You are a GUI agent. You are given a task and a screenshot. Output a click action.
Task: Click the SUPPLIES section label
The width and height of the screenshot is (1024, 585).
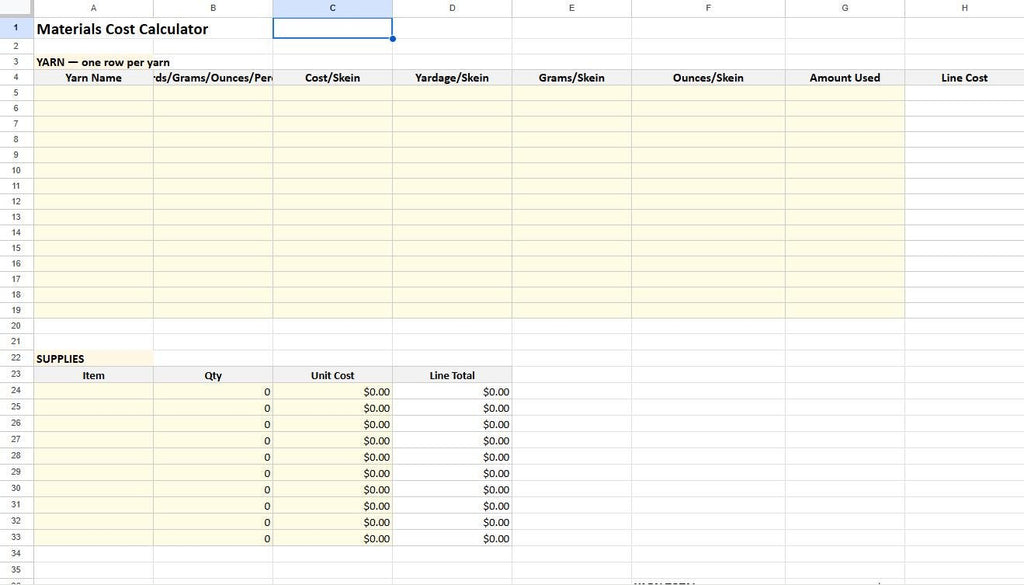(93, 358)
